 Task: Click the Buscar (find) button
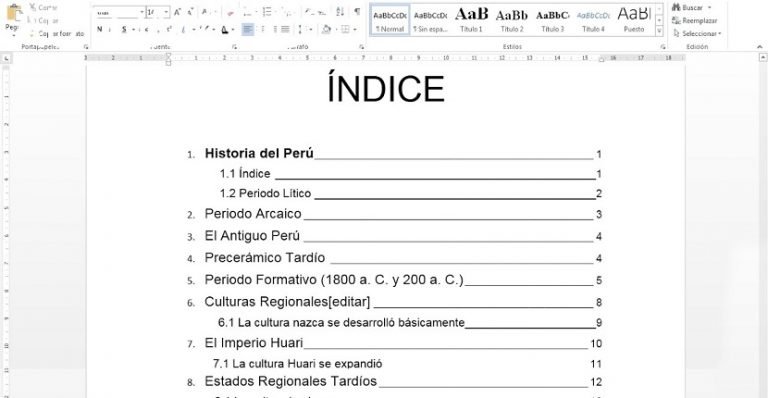[x=687, y=7]
